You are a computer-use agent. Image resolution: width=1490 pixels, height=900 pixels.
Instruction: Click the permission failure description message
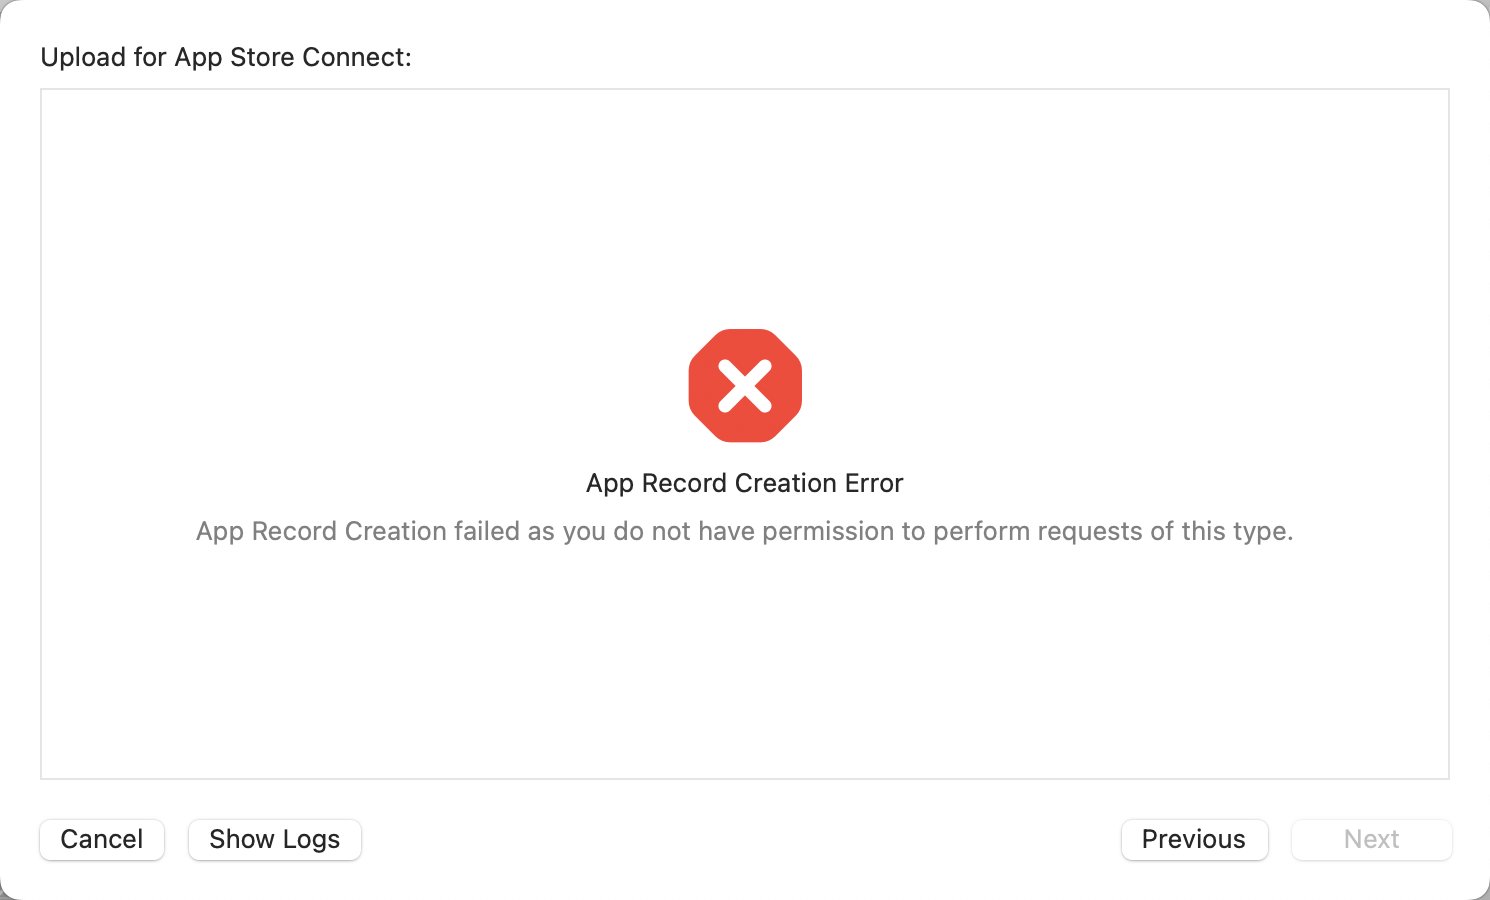tap(744, 531)
